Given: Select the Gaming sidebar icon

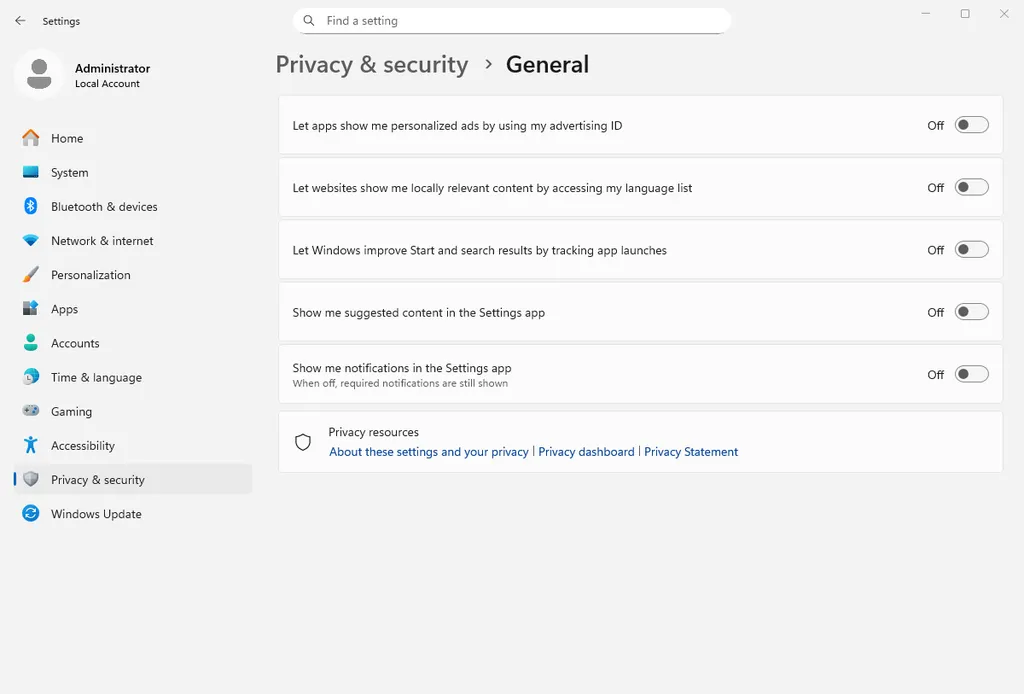Looking at the screenshot, I should click(x=30, y=411).
